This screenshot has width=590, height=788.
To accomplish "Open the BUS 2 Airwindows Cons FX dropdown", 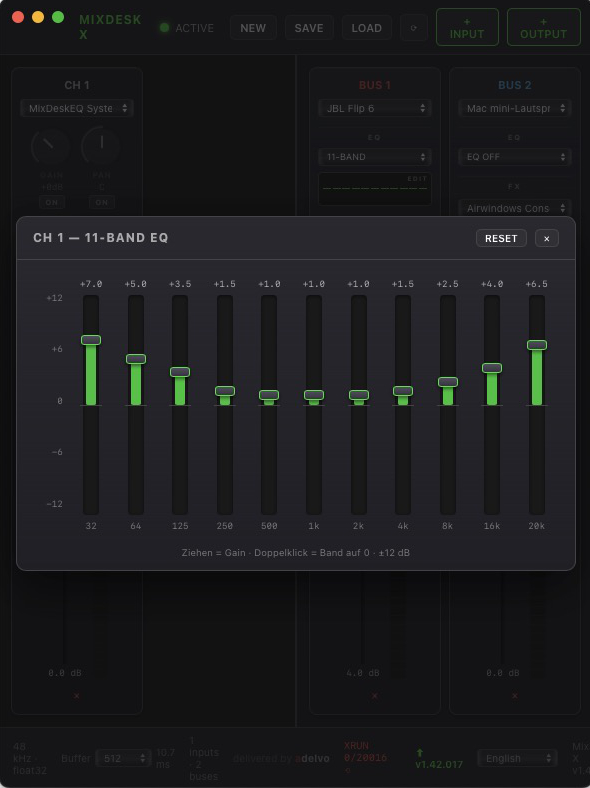I will pyautogui.click(x=515, y=208).
